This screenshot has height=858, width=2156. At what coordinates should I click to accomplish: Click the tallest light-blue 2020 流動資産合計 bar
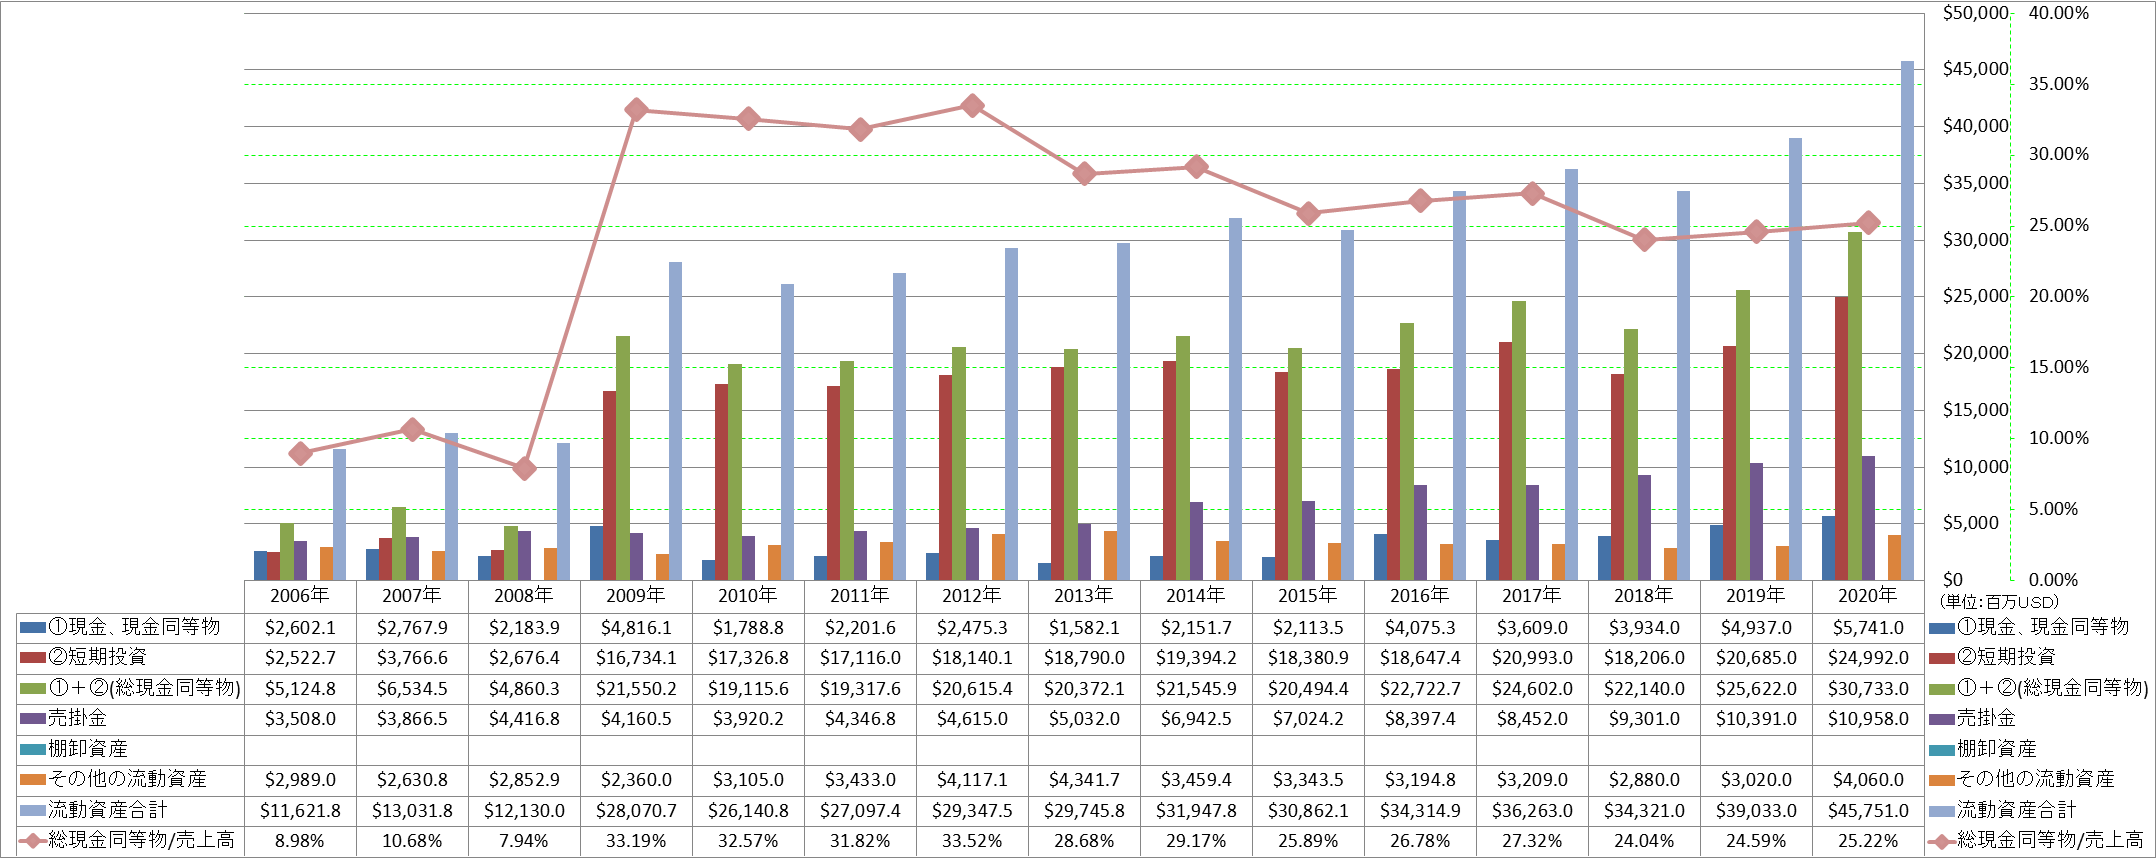tap(1907, 321)
